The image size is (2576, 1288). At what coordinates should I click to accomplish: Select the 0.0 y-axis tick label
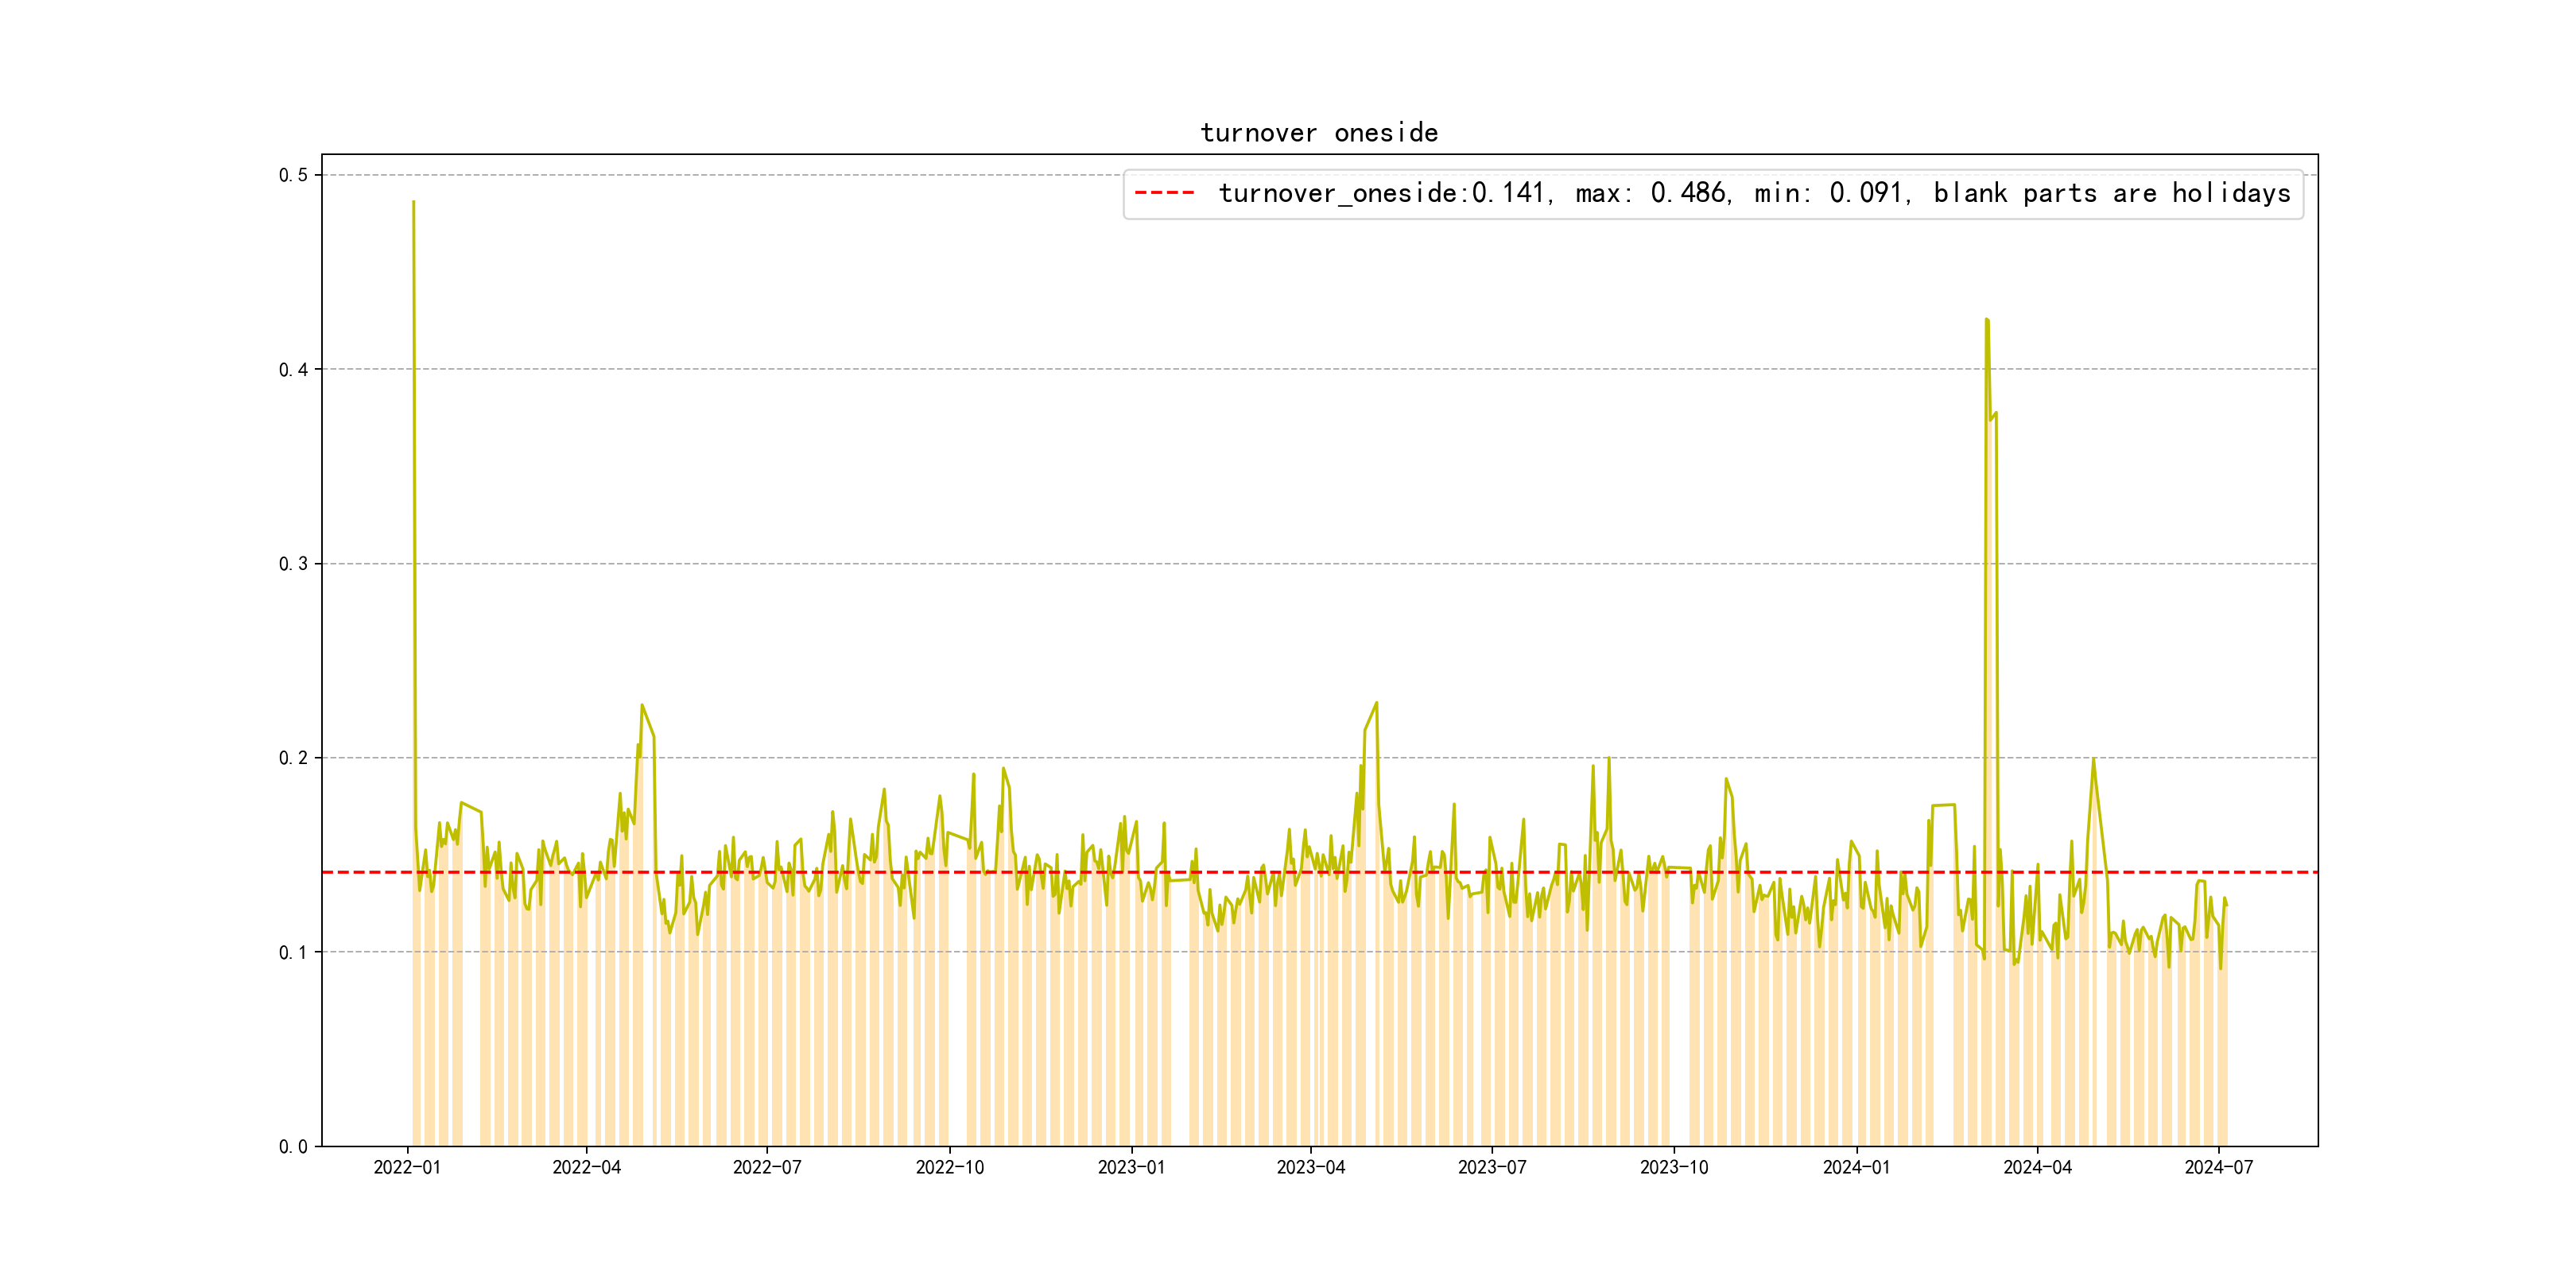293,1147
